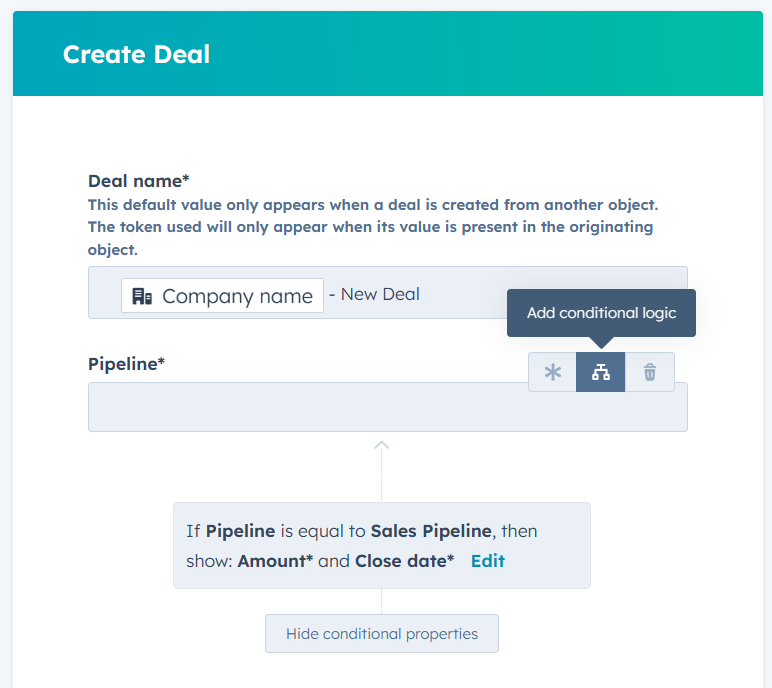Click the Create Deal header title
The image size is (772, 688).
point(136,54)
